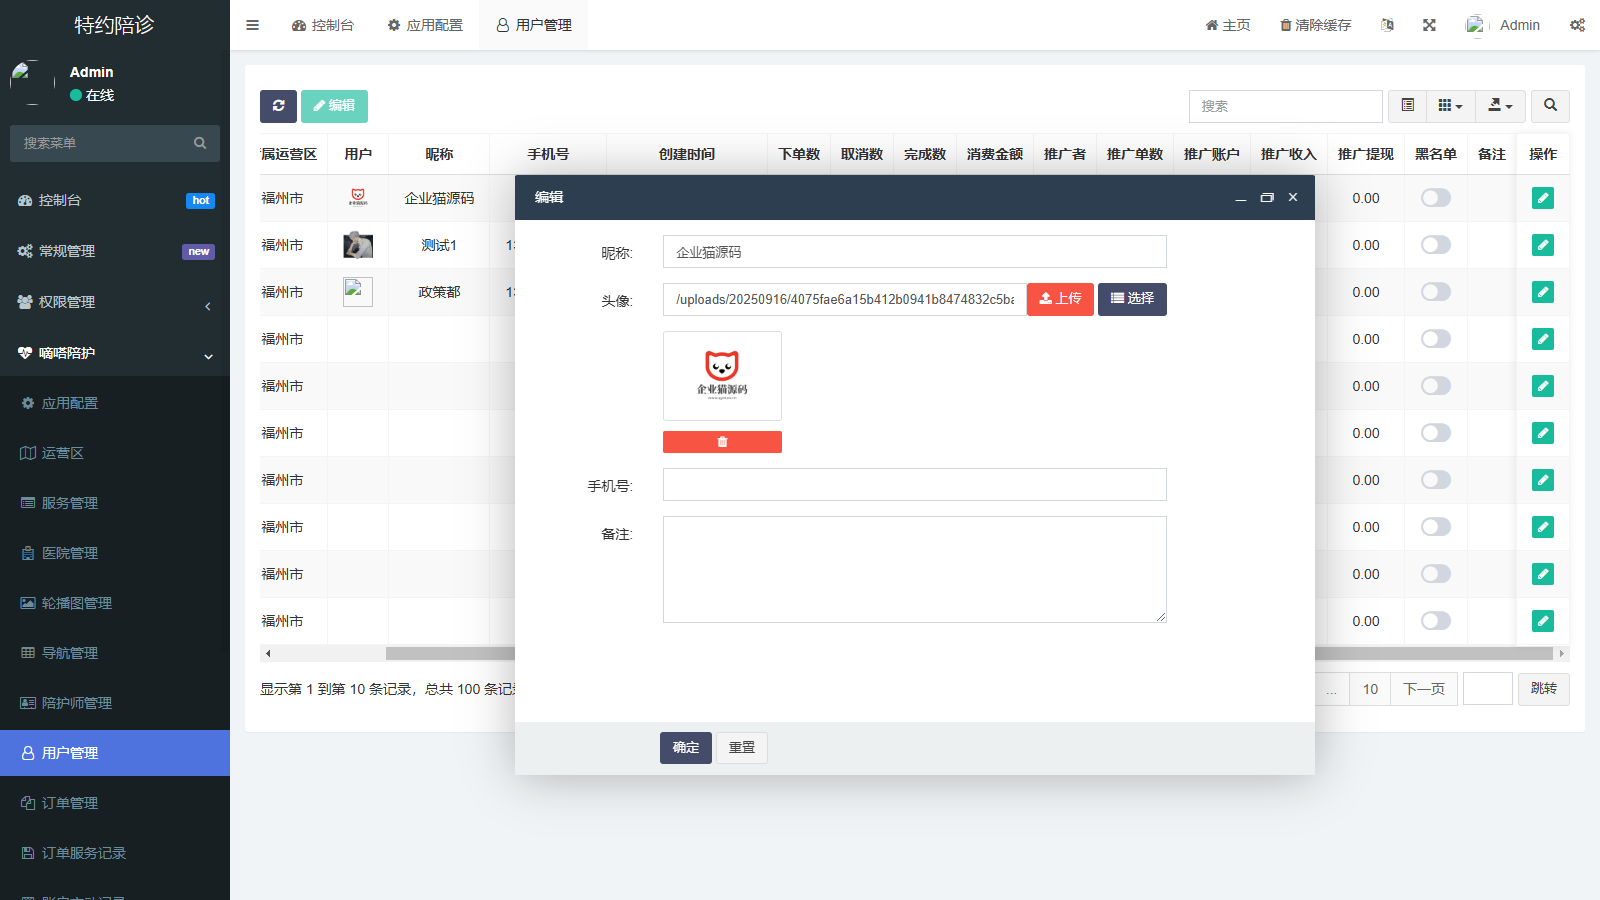This screenshot has height=900, width=1600.
Task: Go to 下一页 next page
Action: tap(1424, 689)
